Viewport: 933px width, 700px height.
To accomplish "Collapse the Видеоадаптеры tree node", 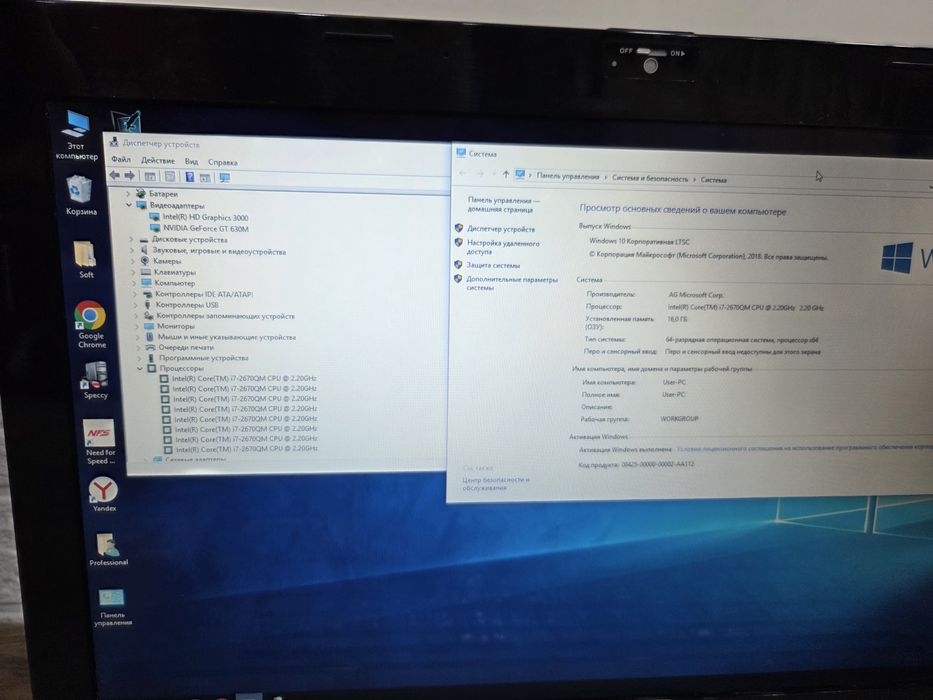I will [129, 204].
